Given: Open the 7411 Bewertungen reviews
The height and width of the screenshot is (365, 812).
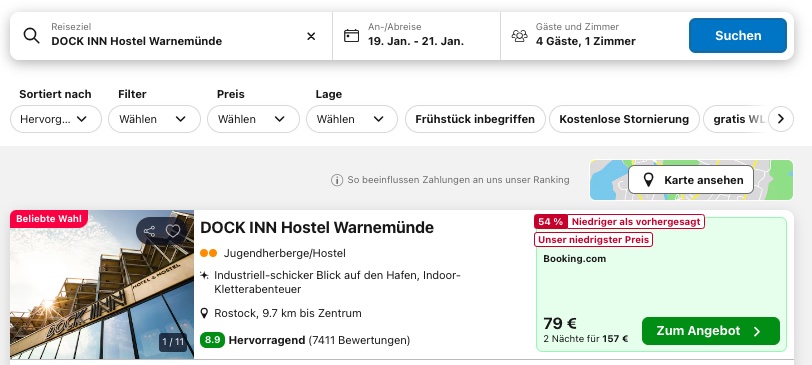Looking at the screenshot, I should tap(359, 340).
